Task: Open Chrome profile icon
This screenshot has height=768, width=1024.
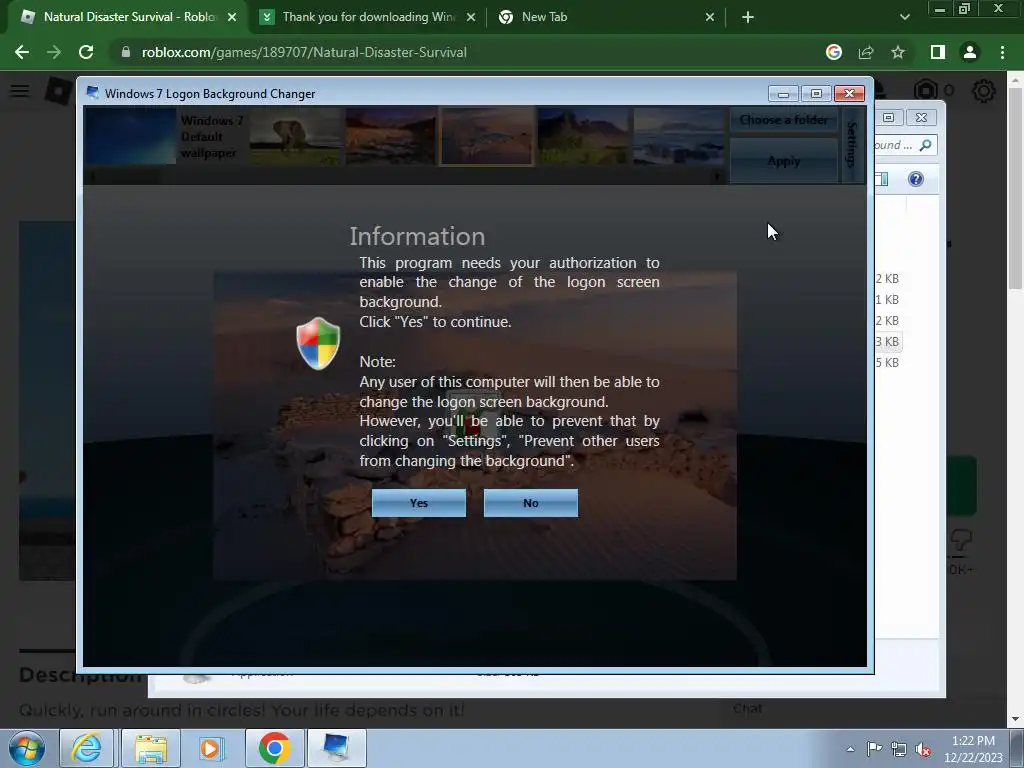Action: [970, 52]
